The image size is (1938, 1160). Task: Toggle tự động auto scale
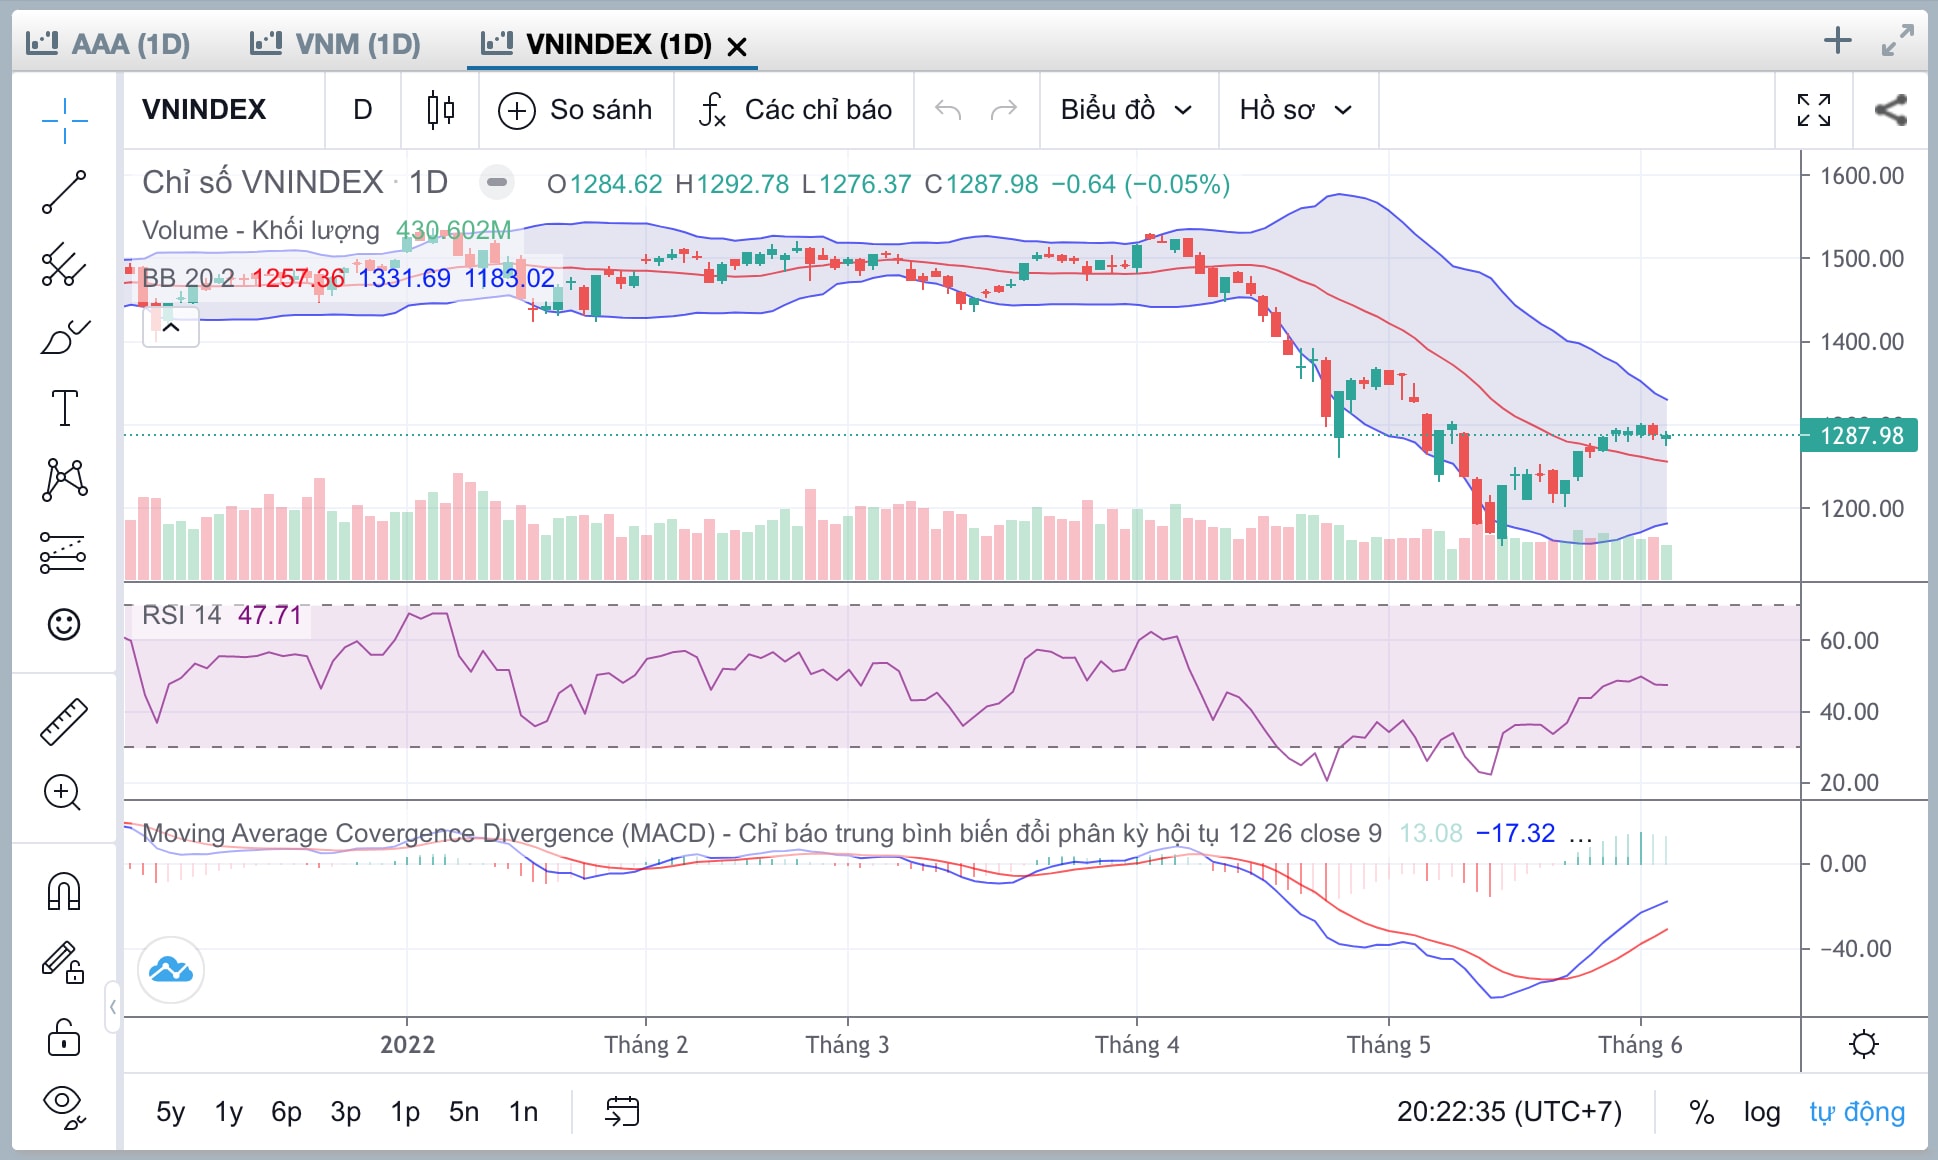pos(1857,1112)
